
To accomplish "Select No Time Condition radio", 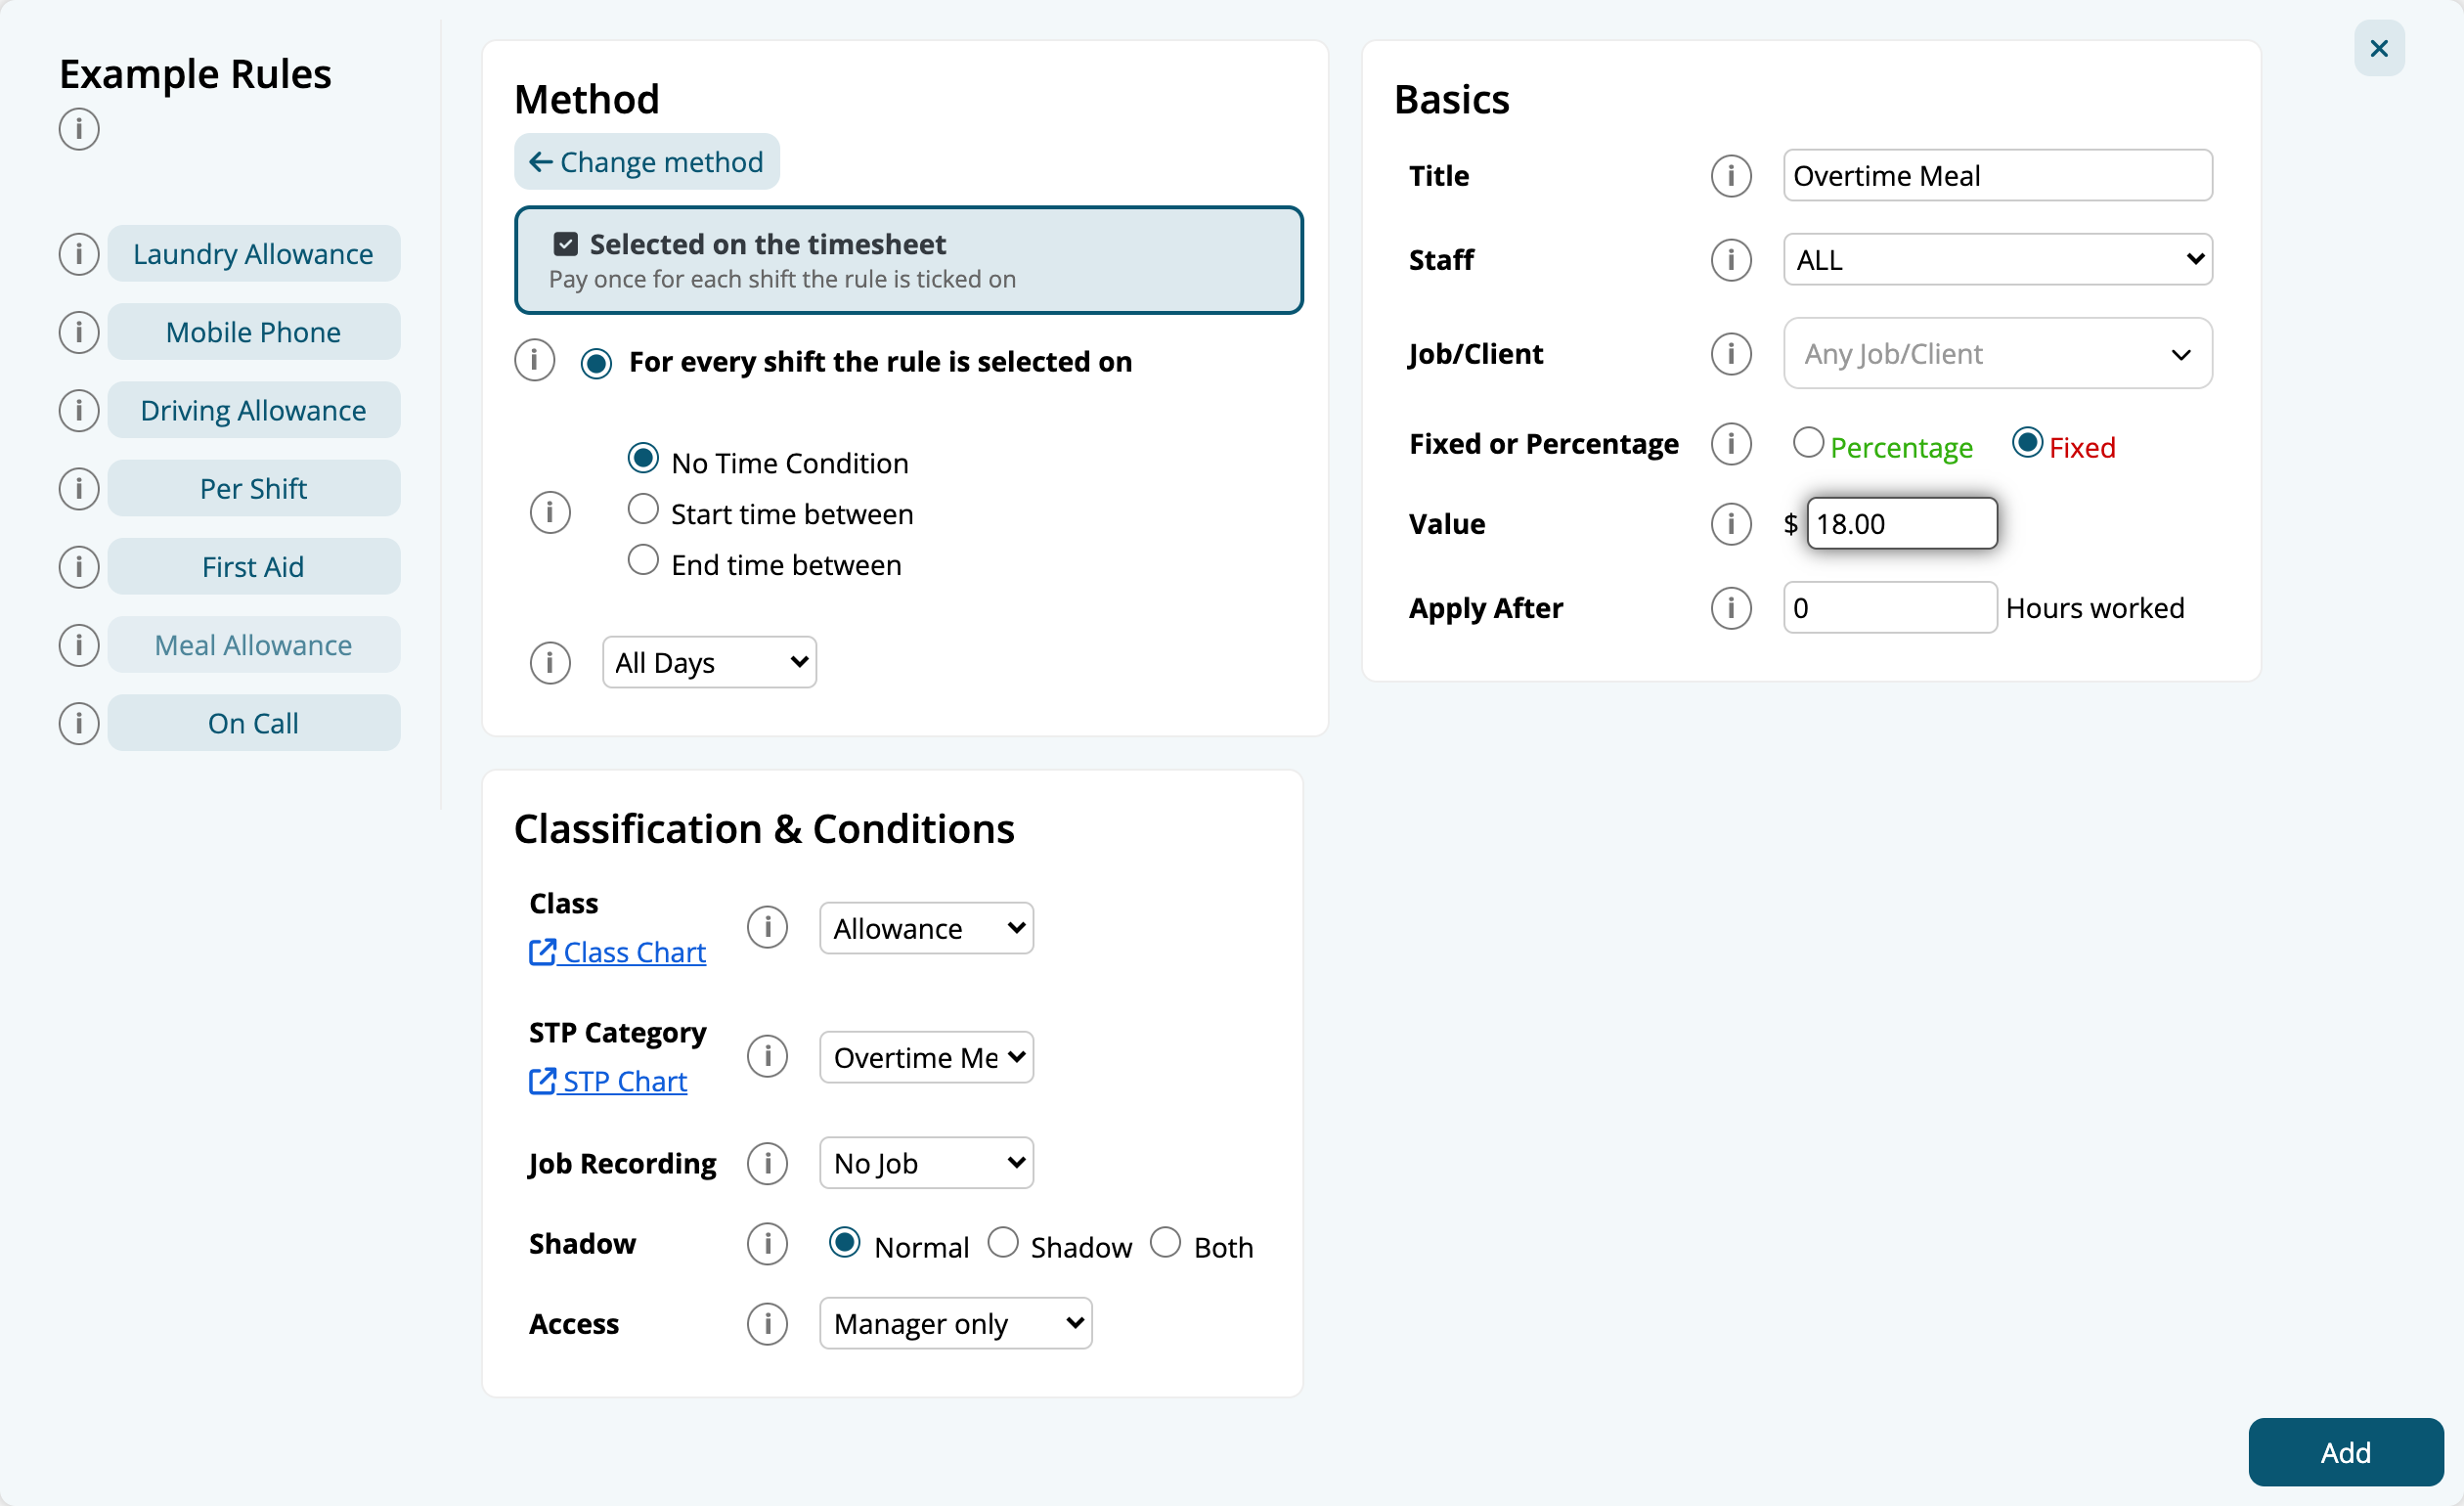I will click(x=643, y=458).
